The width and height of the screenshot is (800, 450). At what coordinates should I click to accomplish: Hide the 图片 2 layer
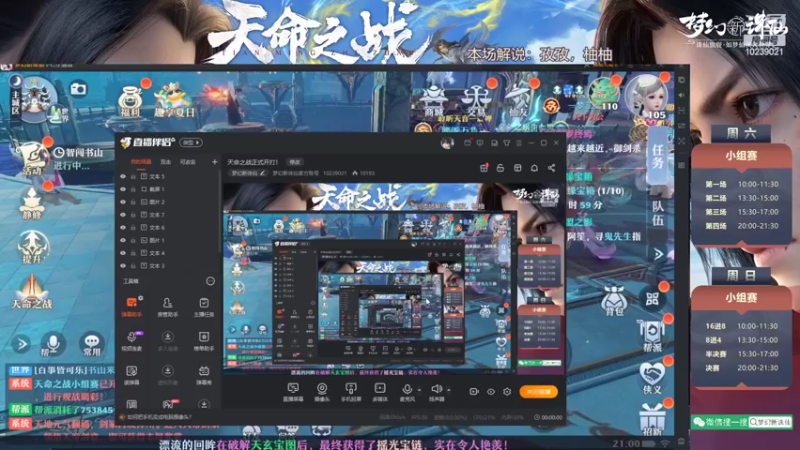123,202
